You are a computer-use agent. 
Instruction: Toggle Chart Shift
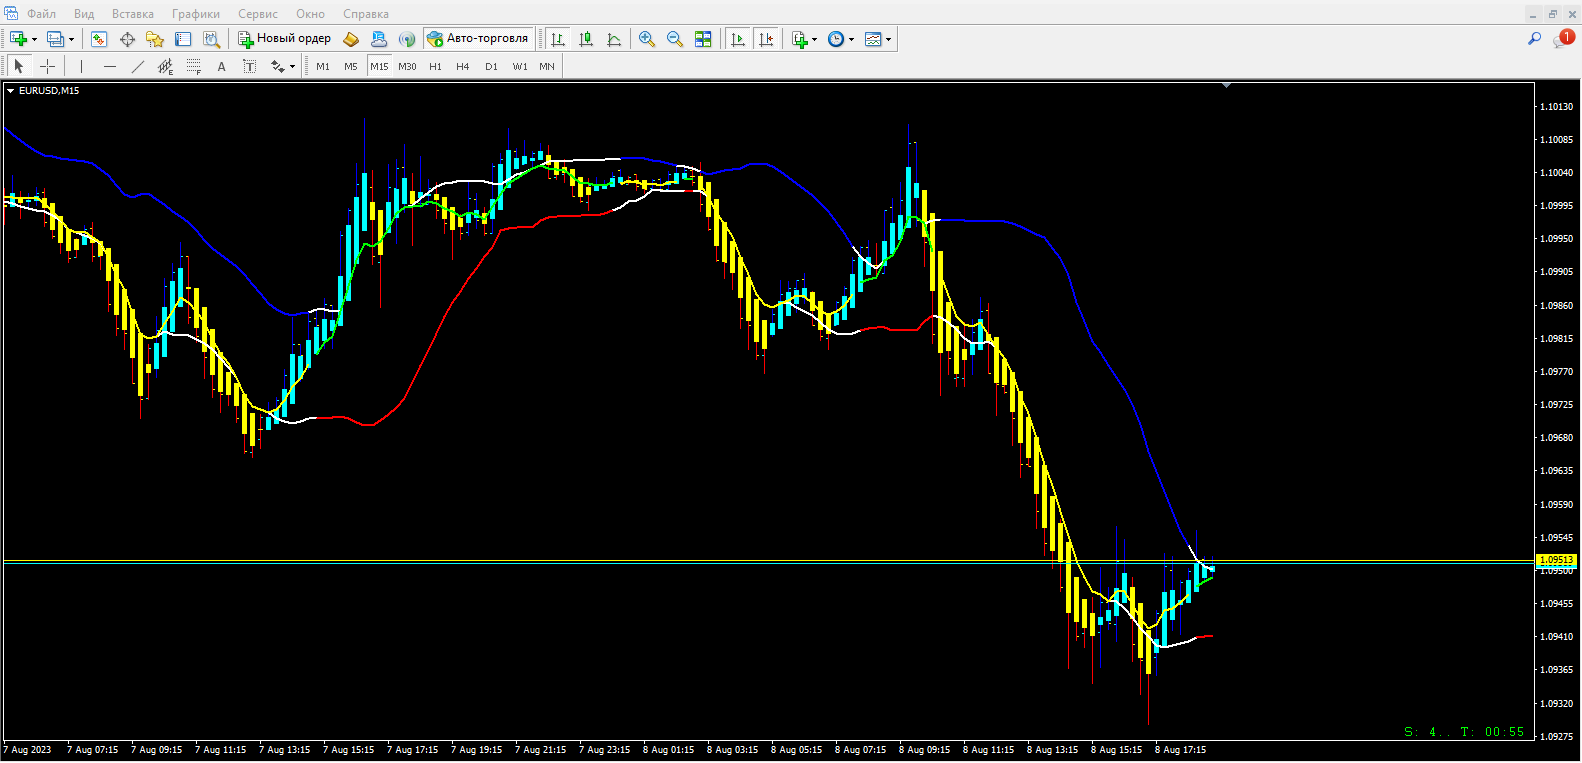[x=766, y=39]
